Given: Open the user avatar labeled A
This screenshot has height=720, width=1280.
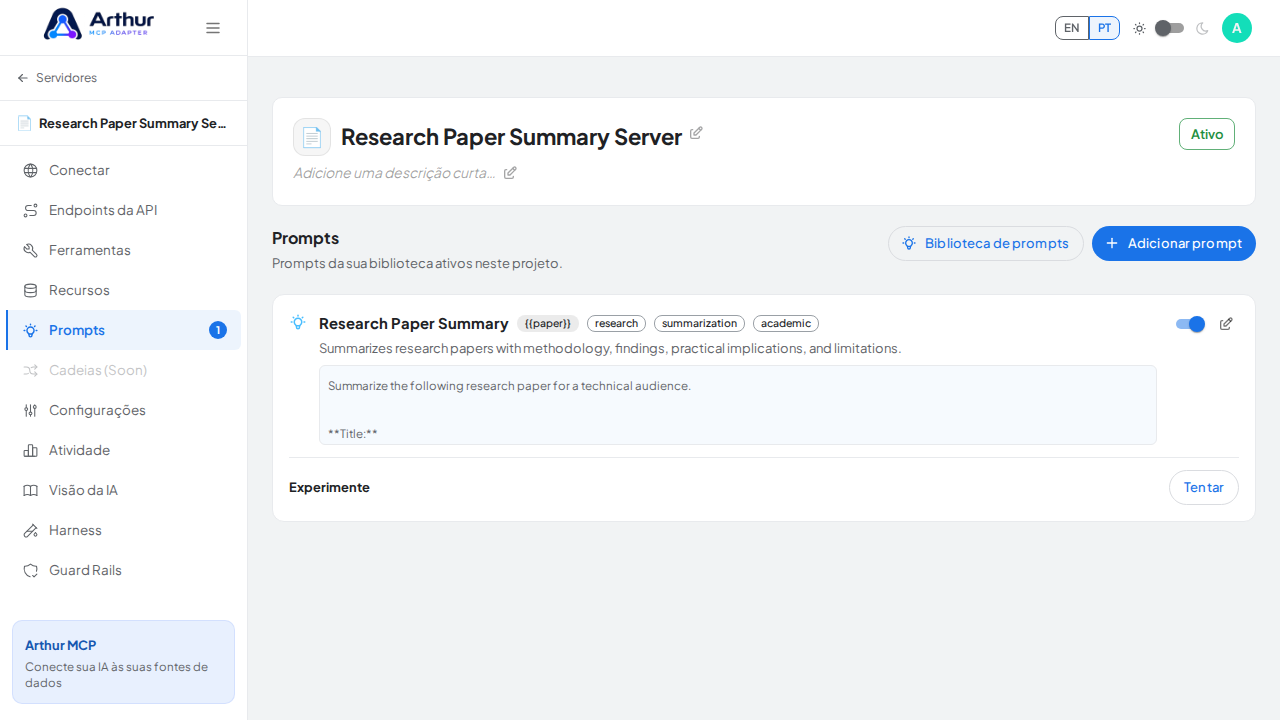Looking at the screenshot, I should coord(1237,28).
